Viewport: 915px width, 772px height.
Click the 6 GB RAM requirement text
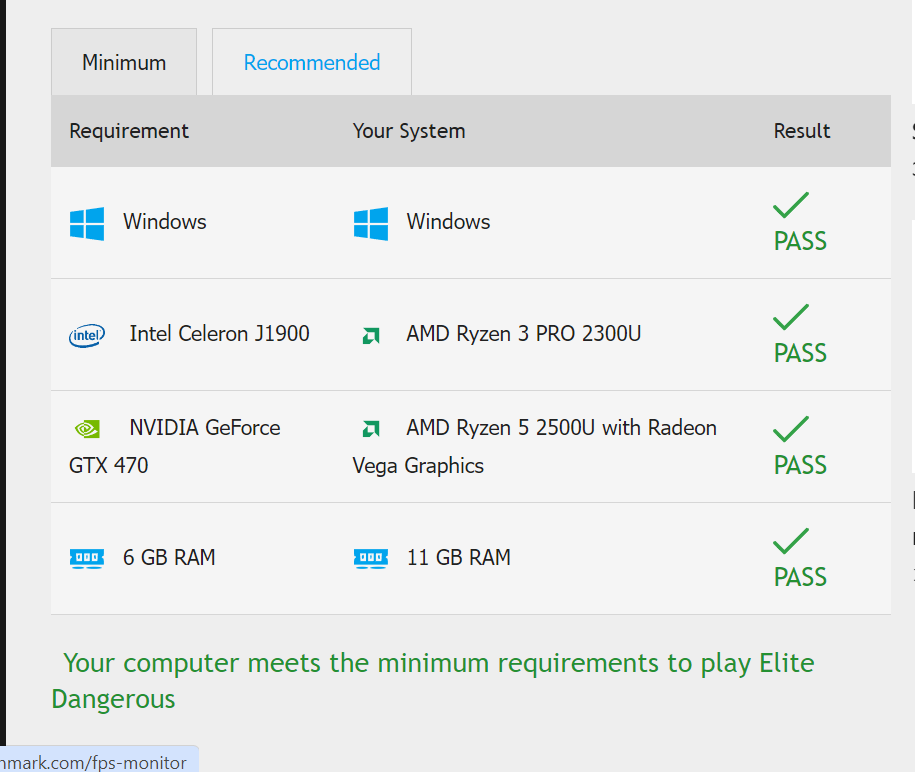coord(169,557)
